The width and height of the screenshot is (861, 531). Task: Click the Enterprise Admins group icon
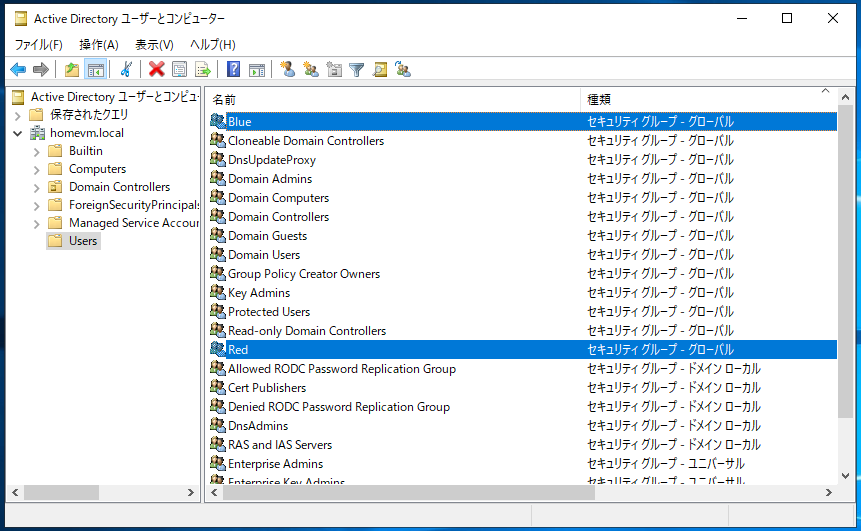click(218, 463)
